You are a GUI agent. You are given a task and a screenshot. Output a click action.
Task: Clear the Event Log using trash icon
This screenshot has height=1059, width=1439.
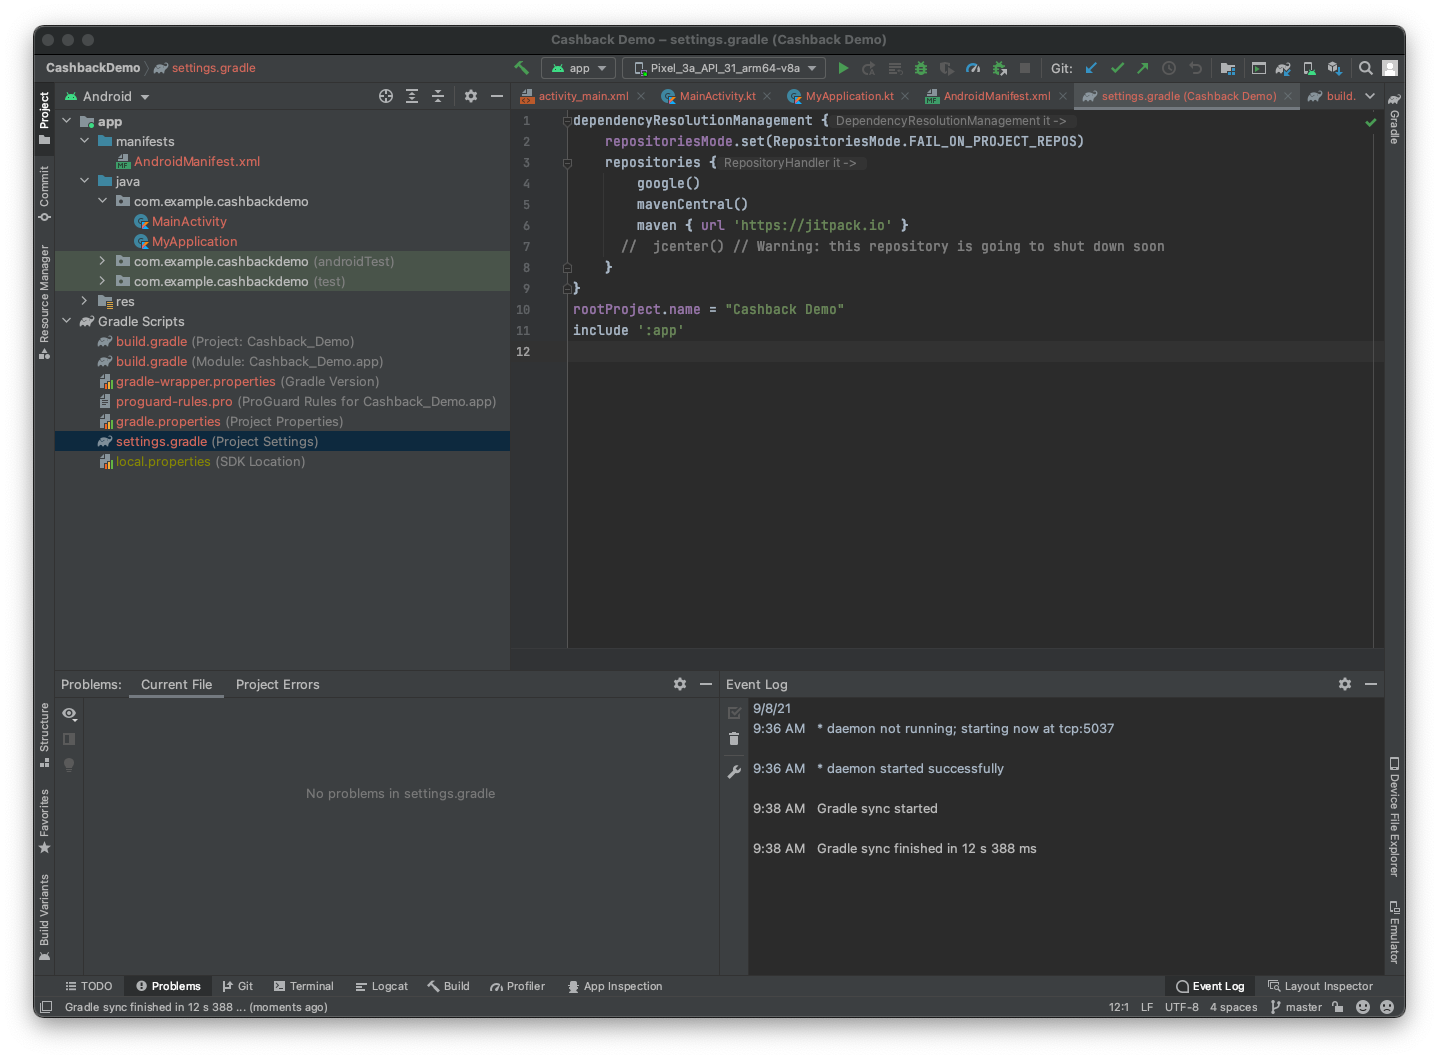(x=734, y=739)
